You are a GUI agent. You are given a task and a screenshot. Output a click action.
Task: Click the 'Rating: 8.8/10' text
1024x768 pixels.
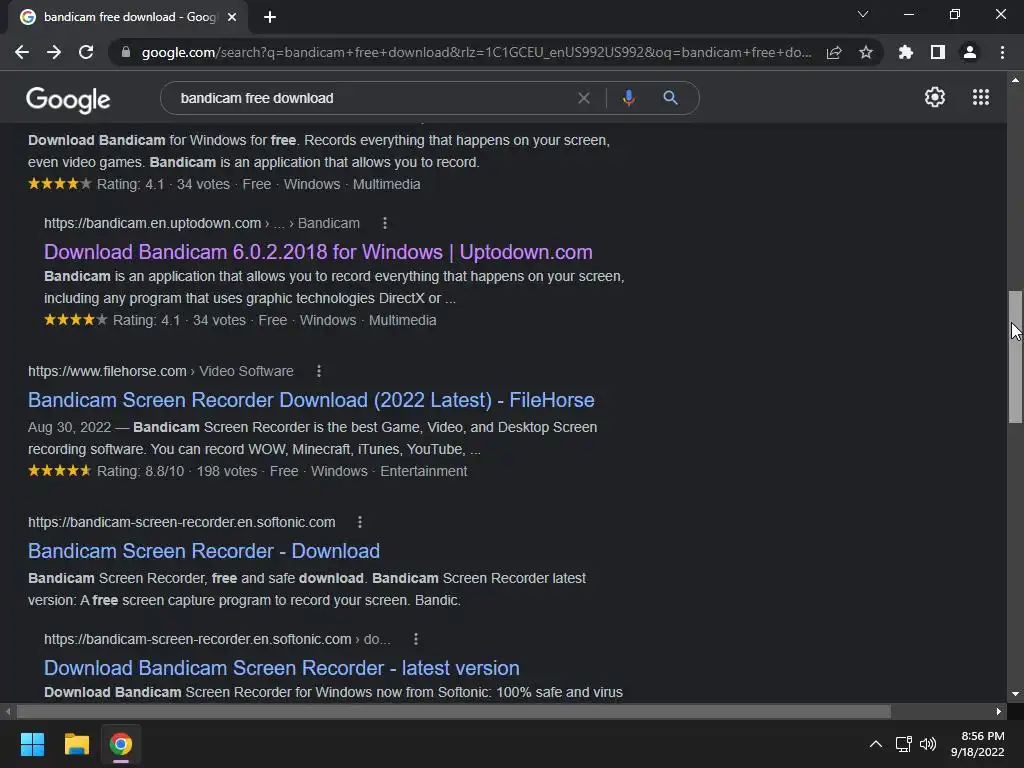click(x=140, y=471)
